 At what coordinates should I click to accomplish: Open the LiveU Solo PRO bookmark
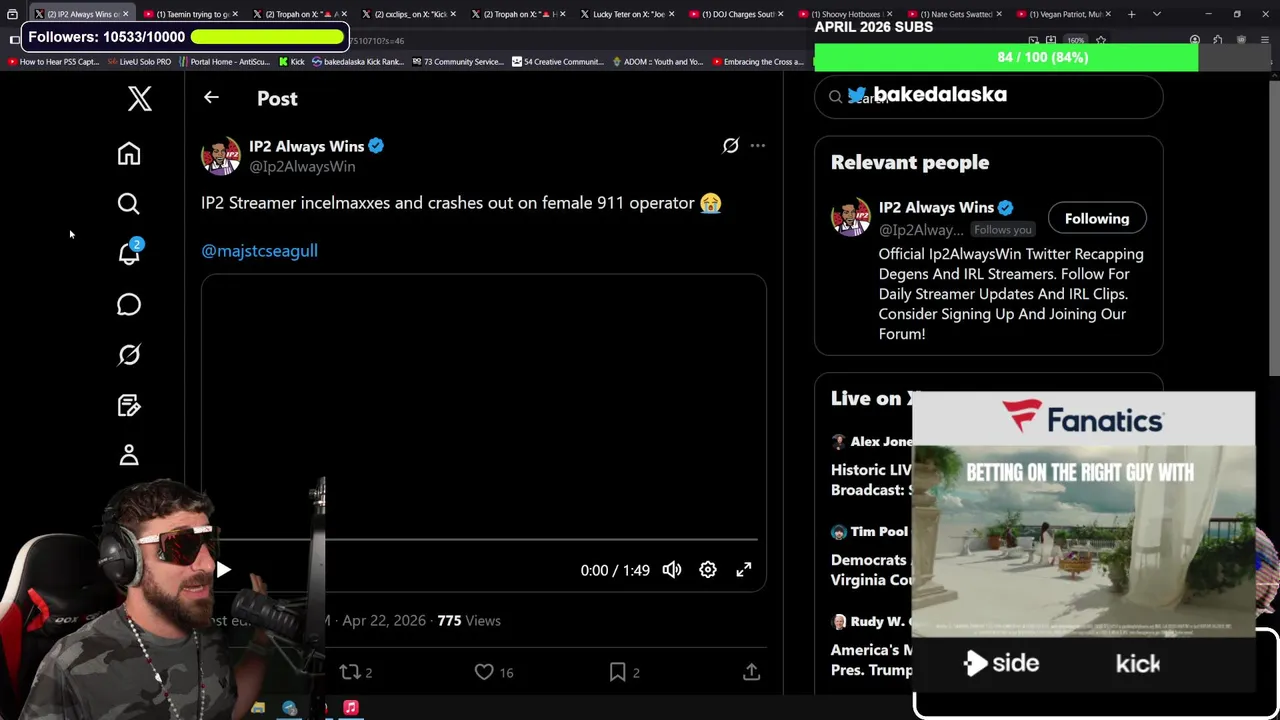(139, 62)
